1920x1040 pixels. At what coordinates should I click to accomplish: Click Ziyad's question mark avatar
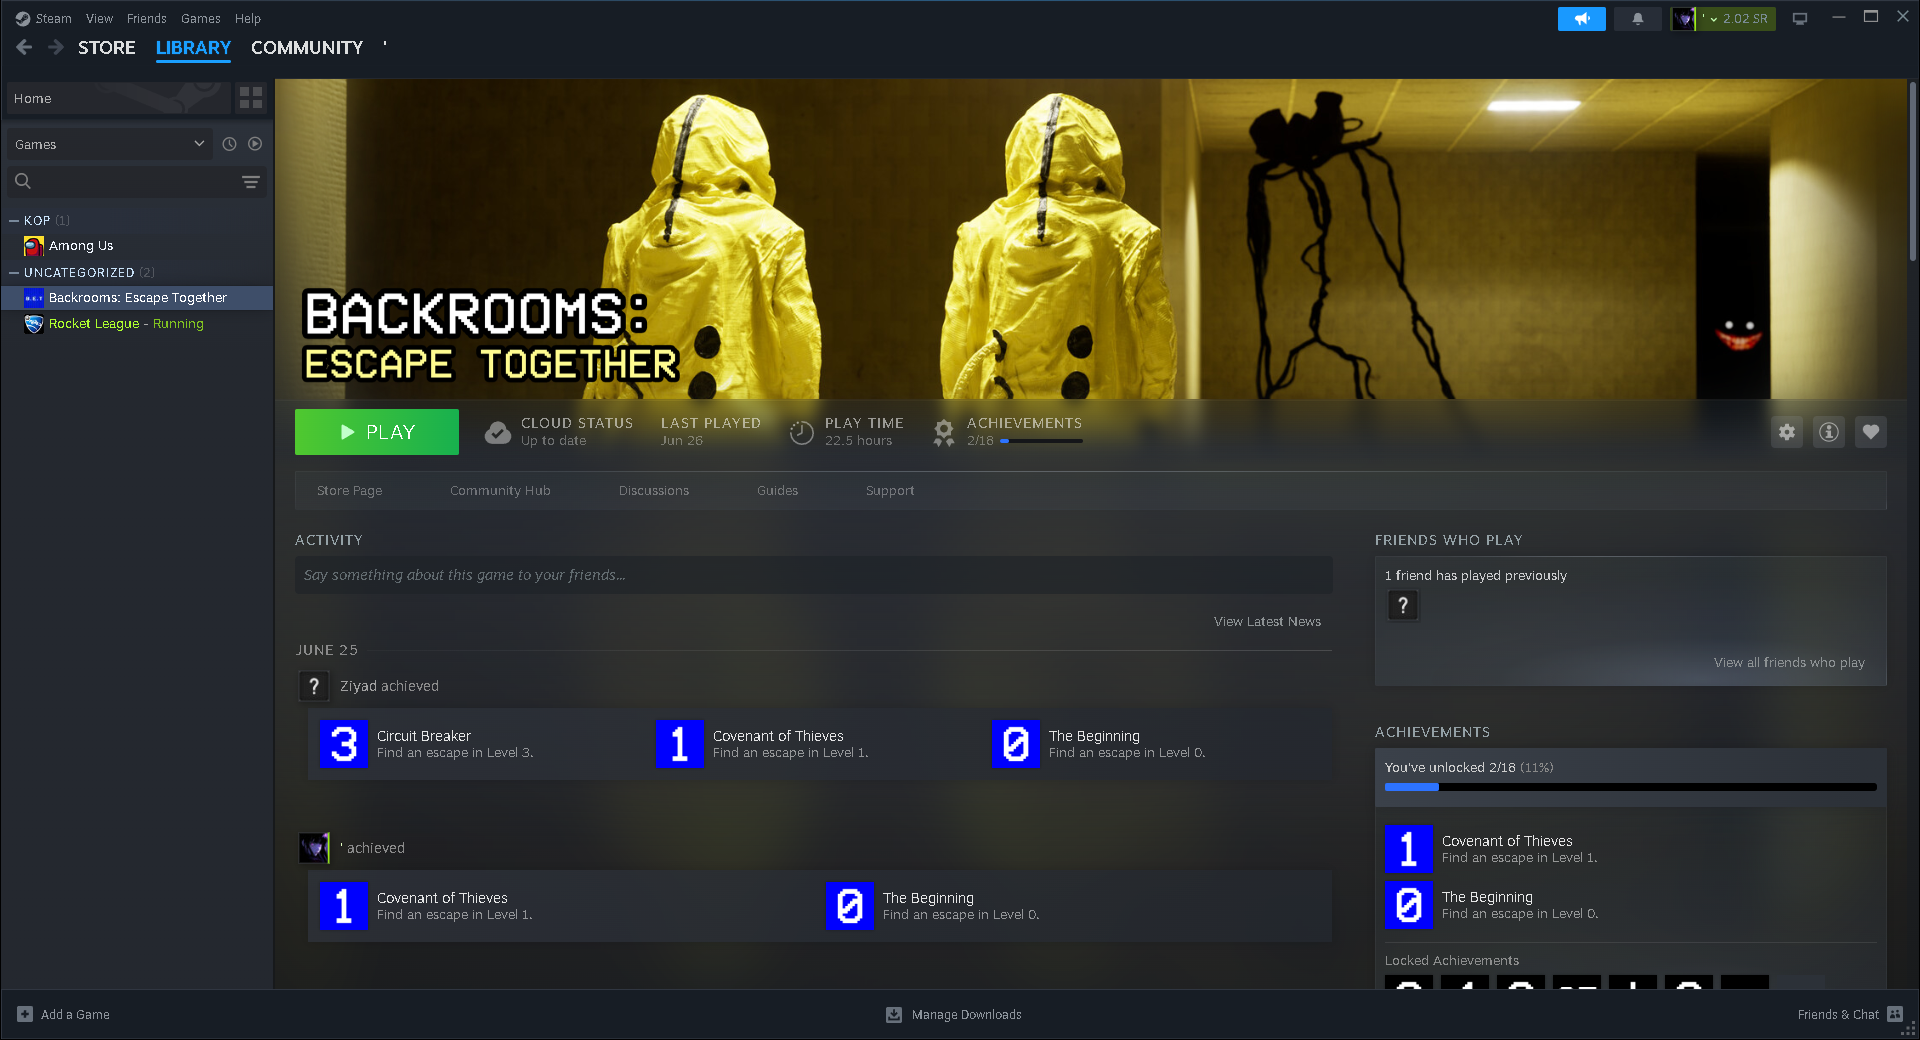tap(314, 686)
